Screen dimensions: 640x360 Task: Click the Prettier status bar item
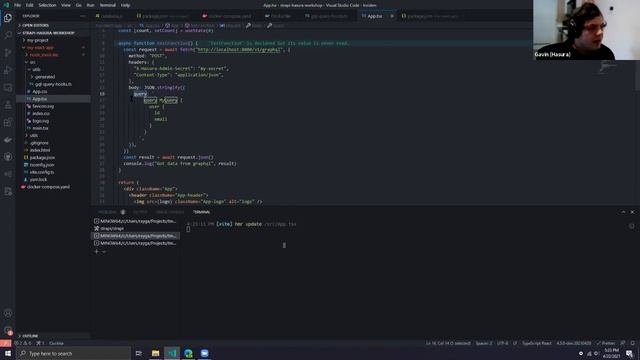coord(605,343)
